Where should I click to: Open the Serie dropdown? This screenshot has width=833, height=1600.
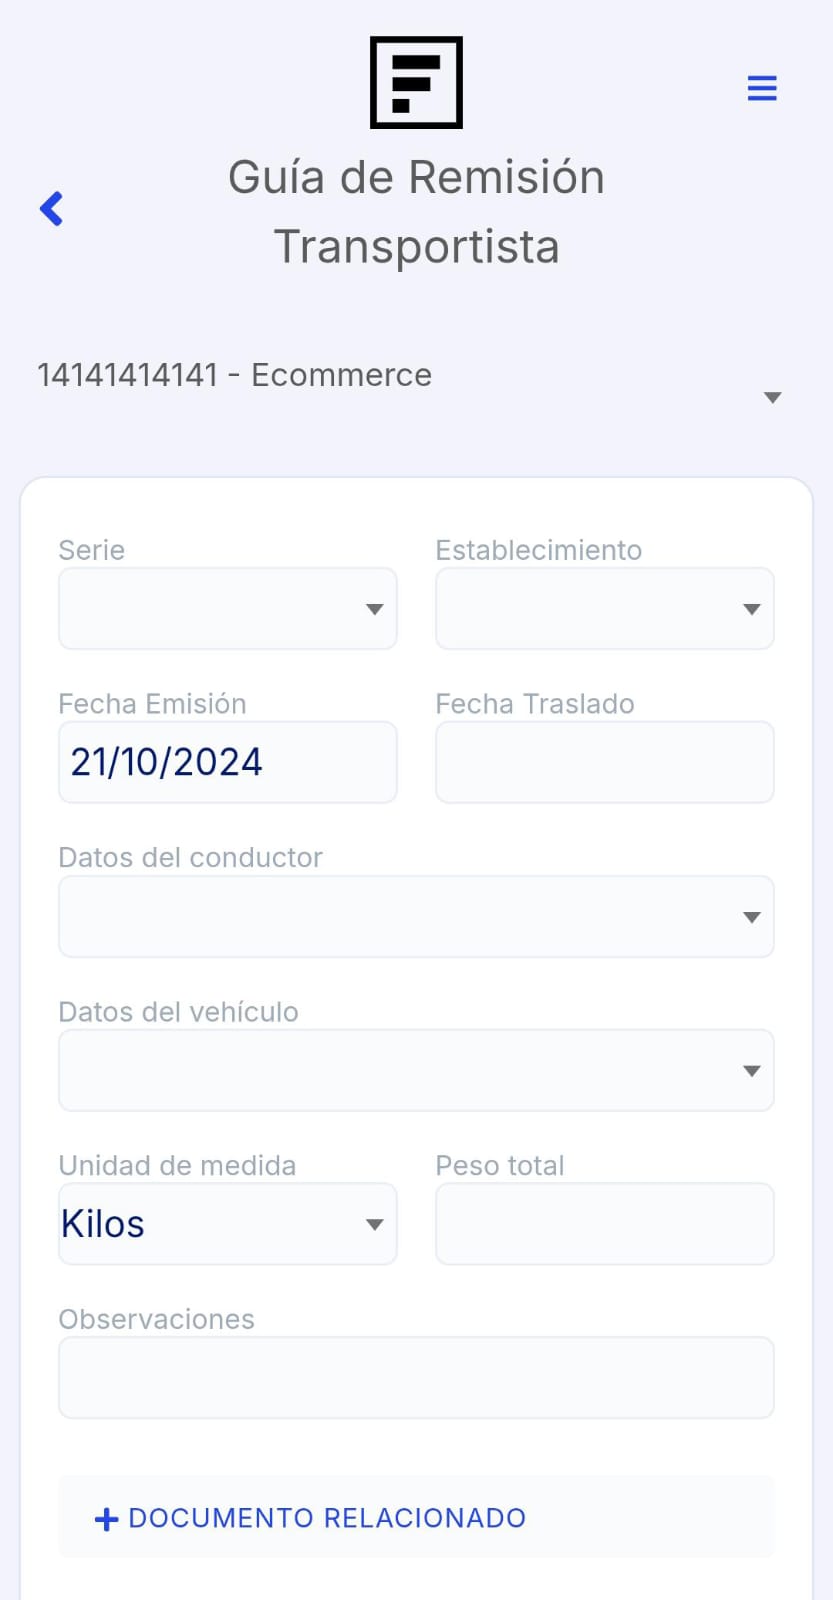pyautogui.click(x=228, y=609)
